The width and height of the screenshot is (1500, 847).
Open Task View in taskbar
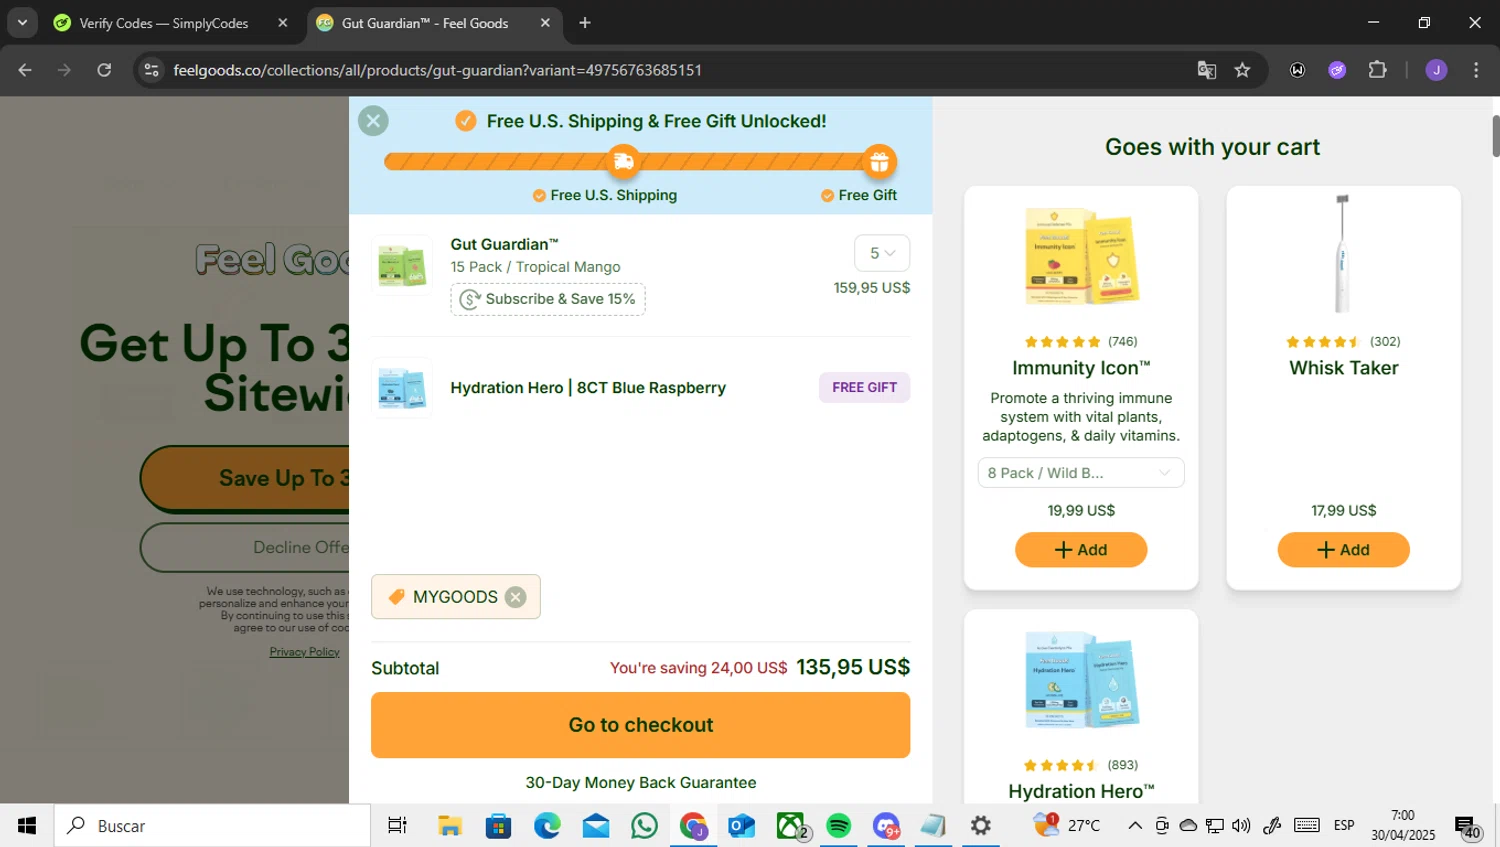point(397,826)
